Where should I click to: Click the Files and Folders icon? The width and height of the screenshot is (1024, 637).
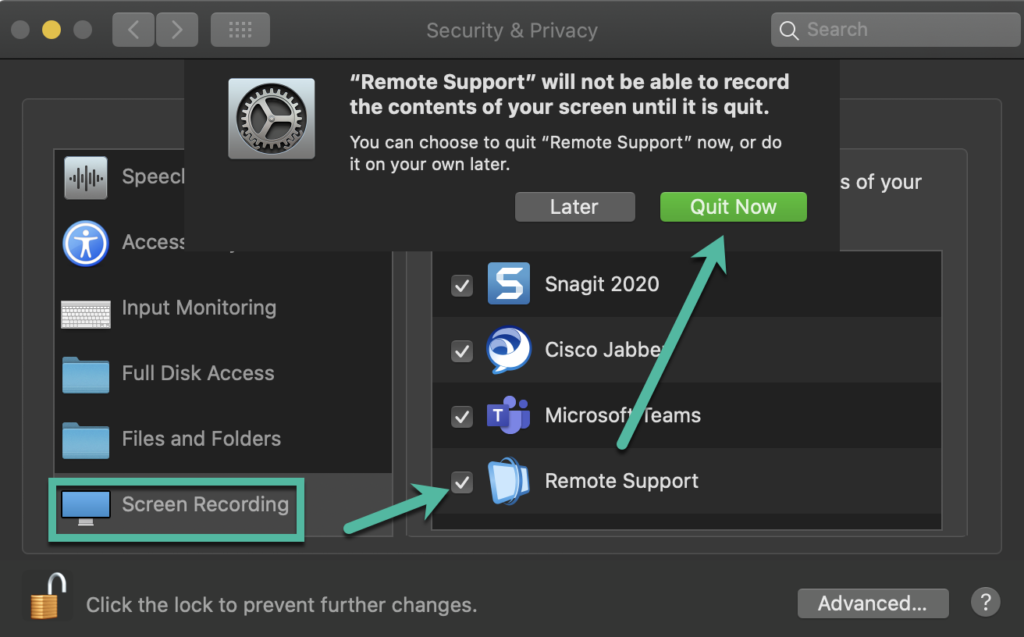point(85,438)
